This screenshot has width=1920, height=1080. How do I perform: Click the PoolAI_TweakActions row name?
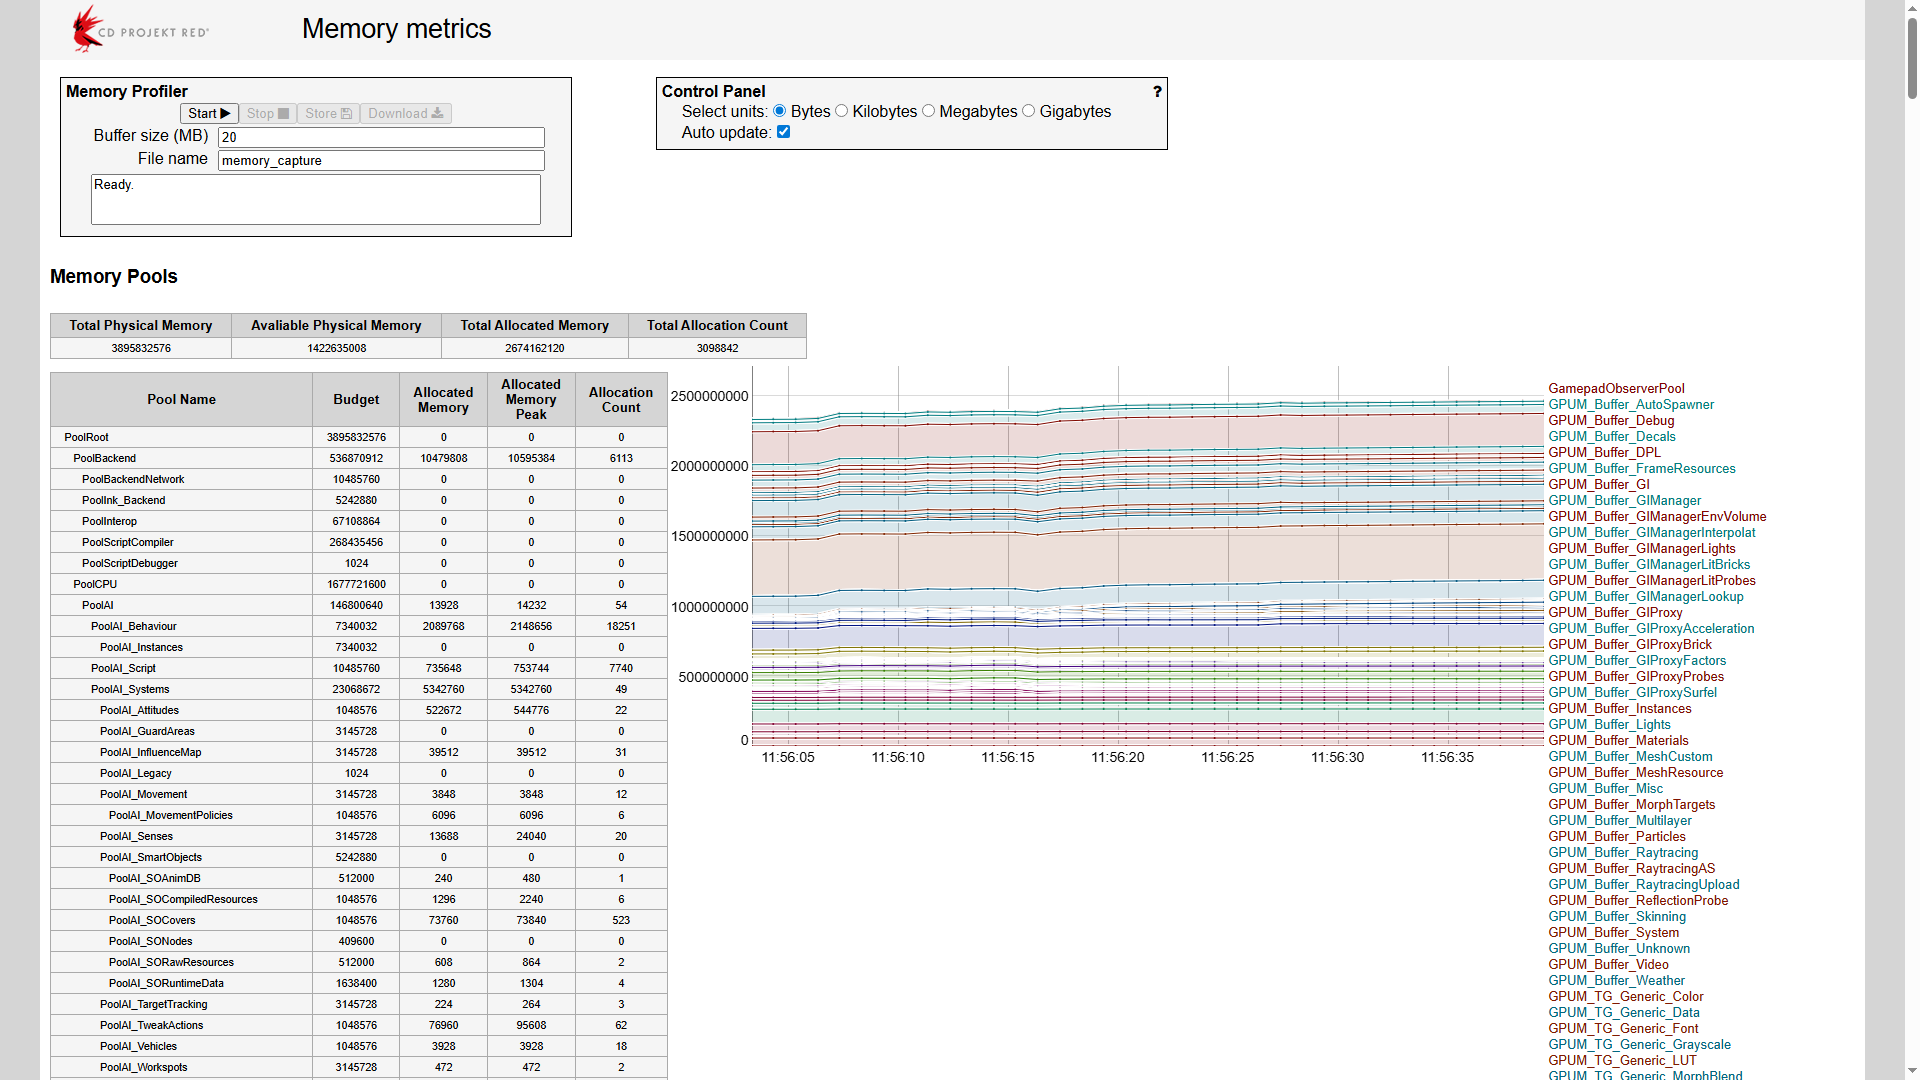[x=151, y=1026]
